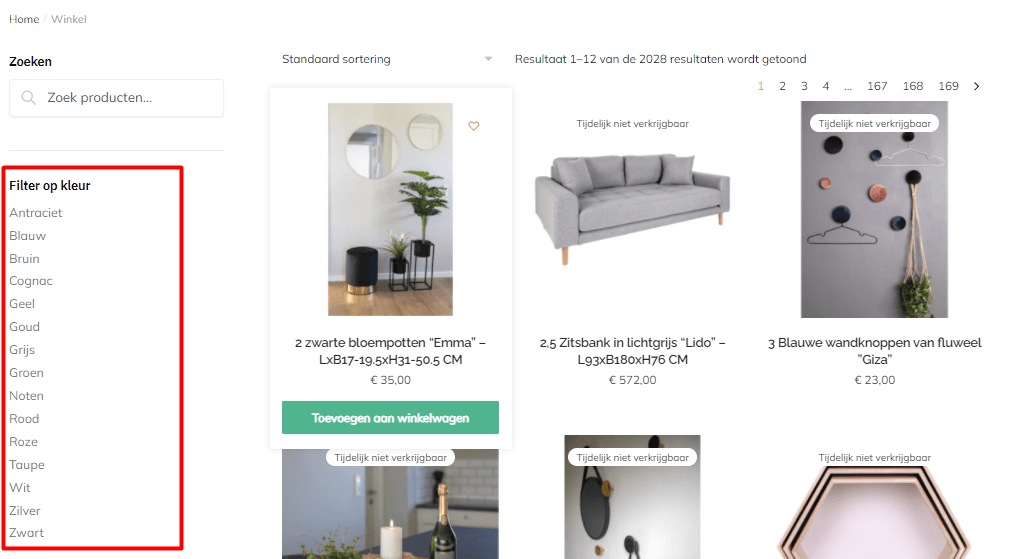Go to next page with arrow icon

[976, 86]
